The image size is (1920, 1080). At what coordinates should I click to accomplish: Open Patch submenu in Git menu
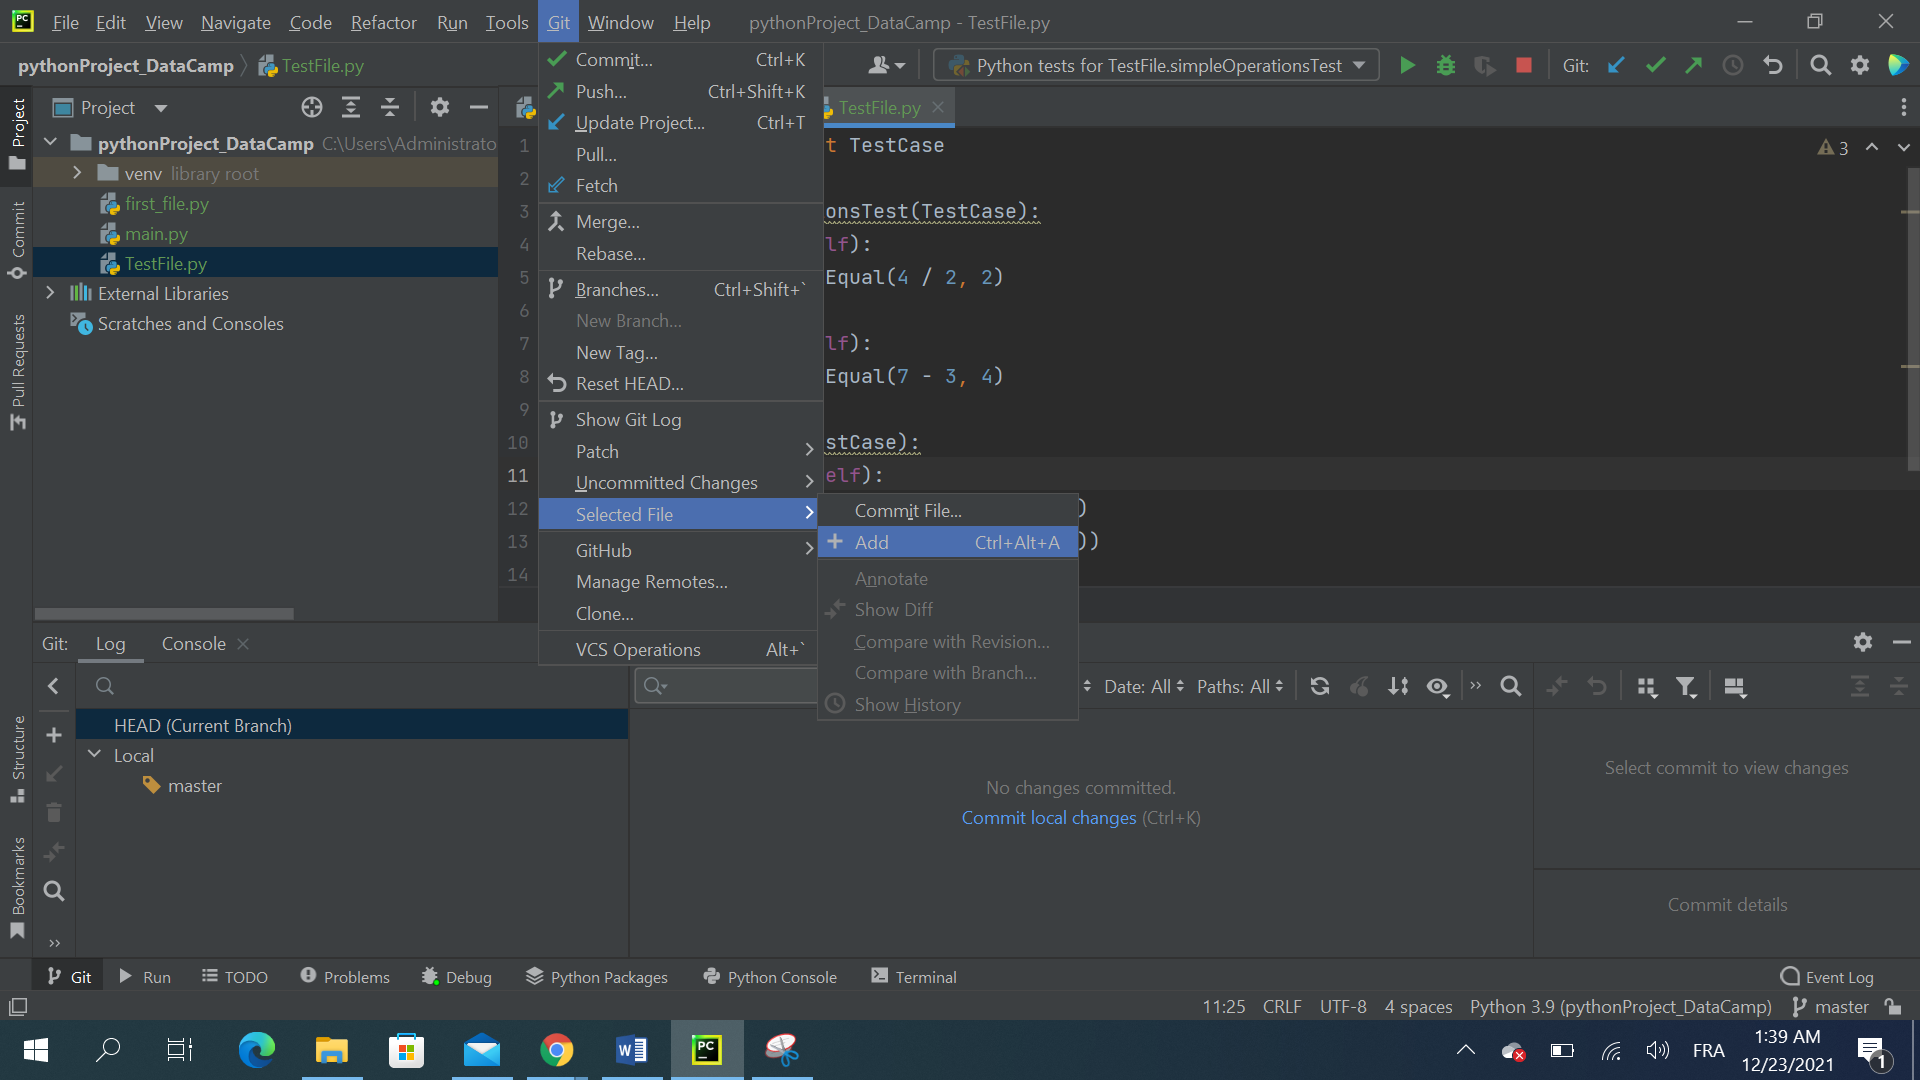pos(680,451)
